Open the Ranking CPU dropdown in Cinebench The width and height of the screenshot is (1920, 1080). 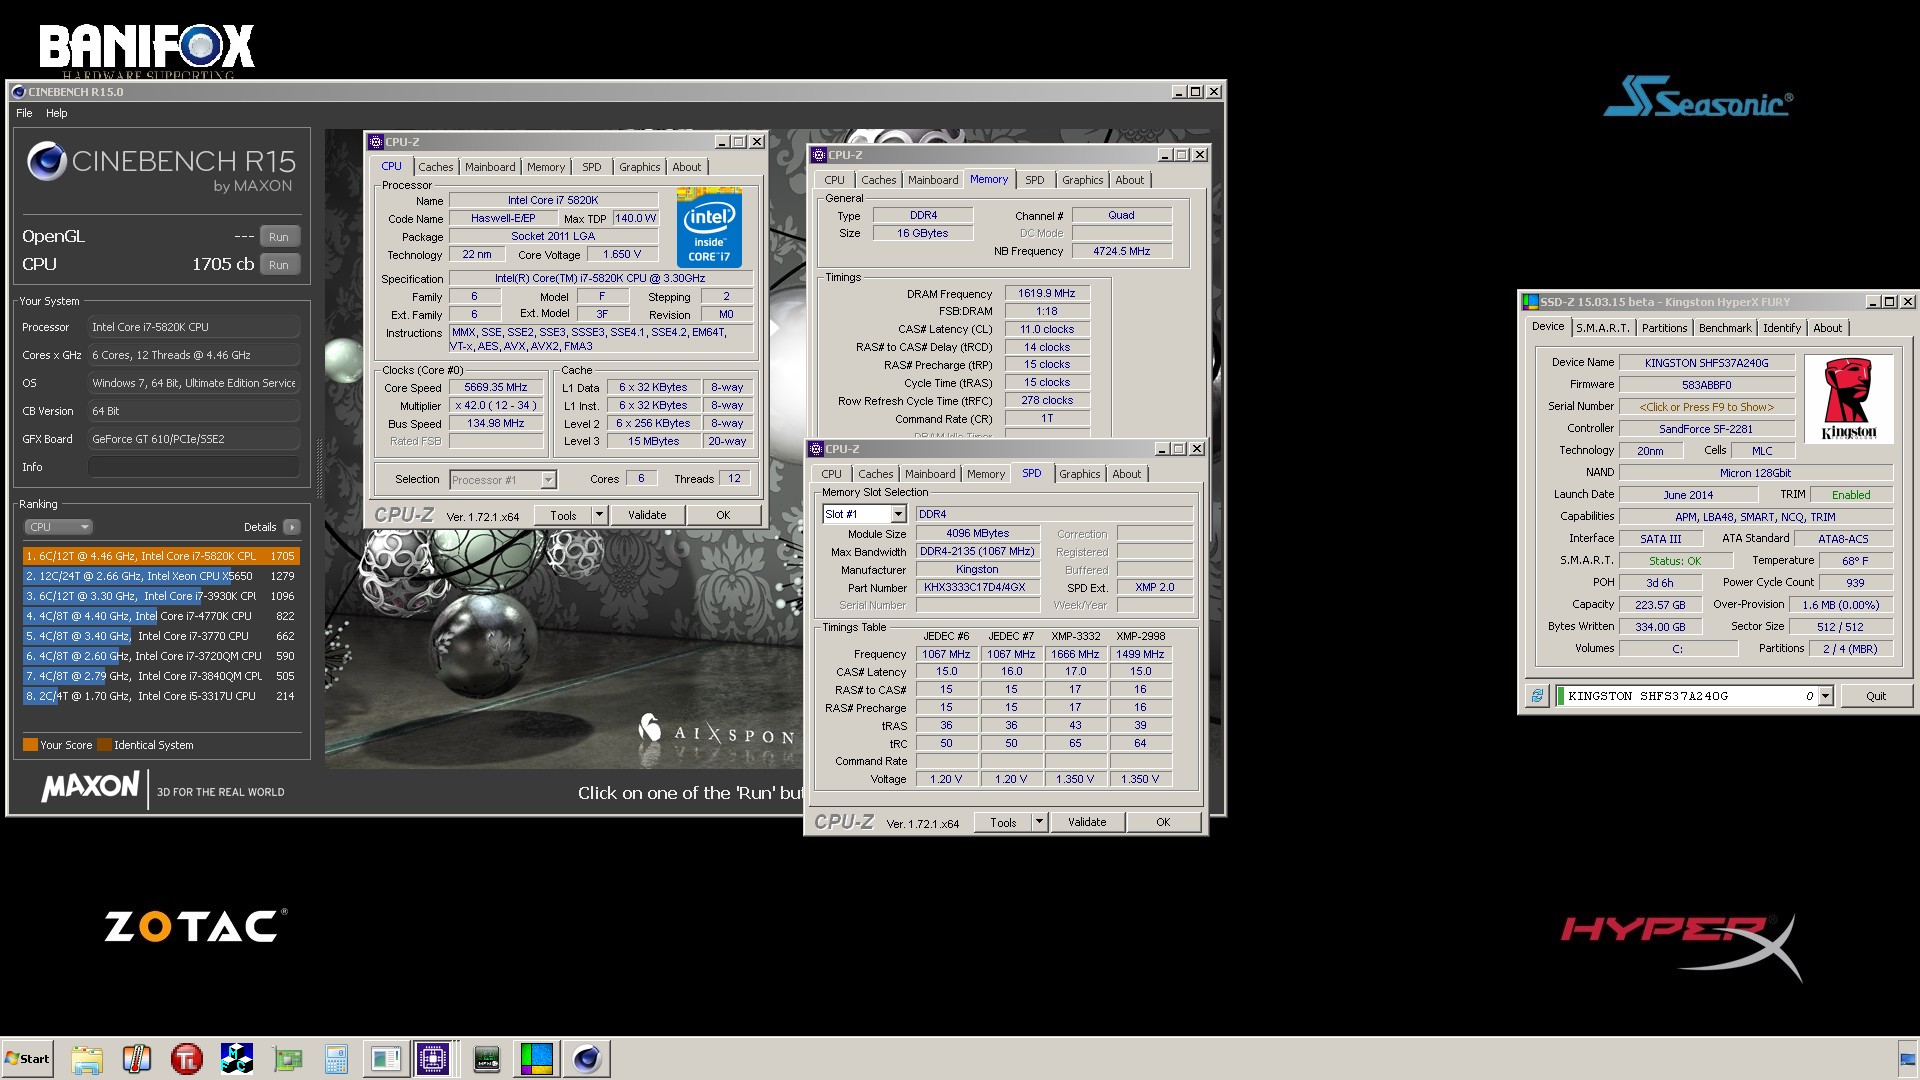(58, 527)
